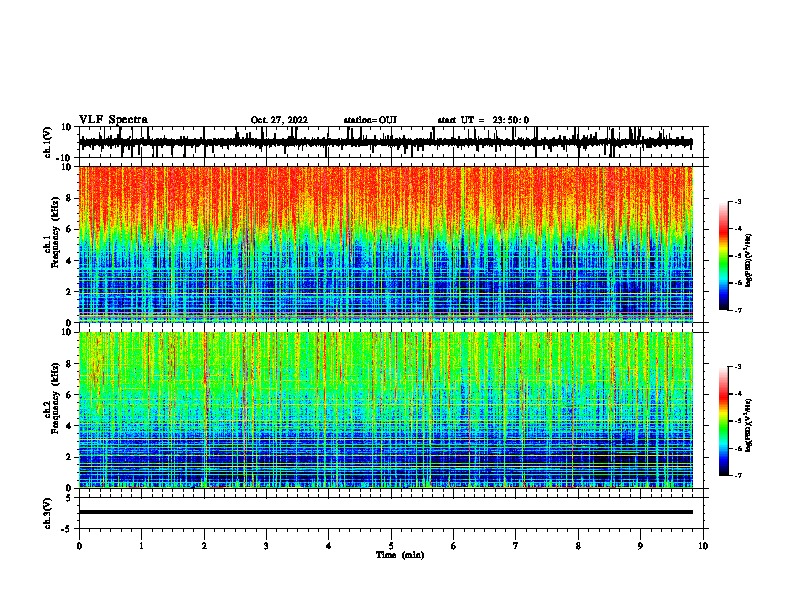Screen dimensions: 792x612
Task: Click the ch.2 spectrogram color bar
Action: (x=724, y=421)
